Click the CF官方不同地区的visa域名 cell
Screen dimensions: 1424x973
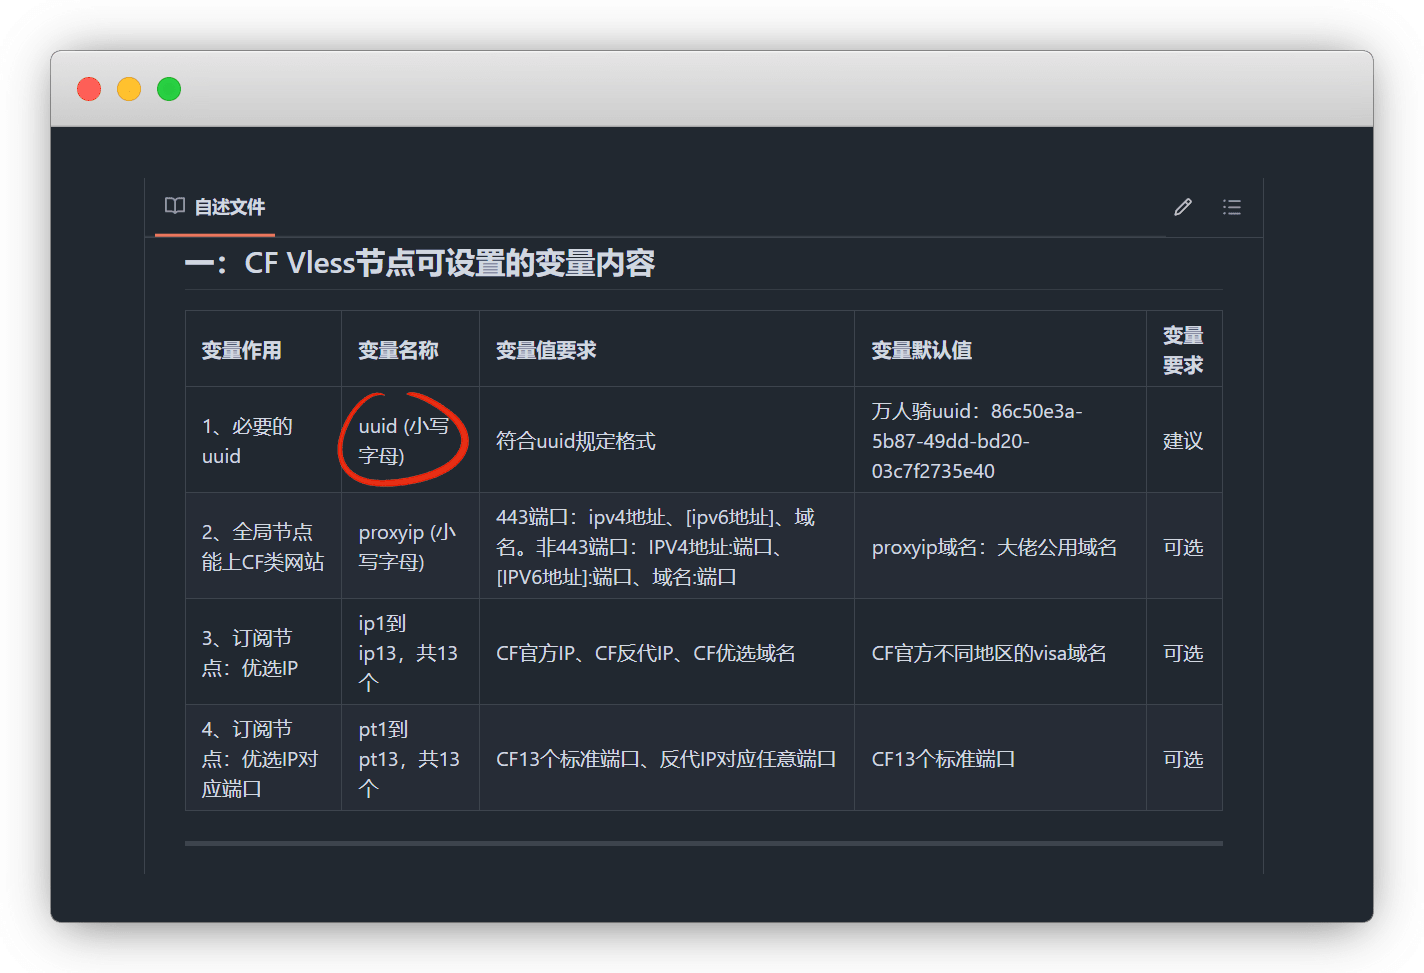point(989,653)
